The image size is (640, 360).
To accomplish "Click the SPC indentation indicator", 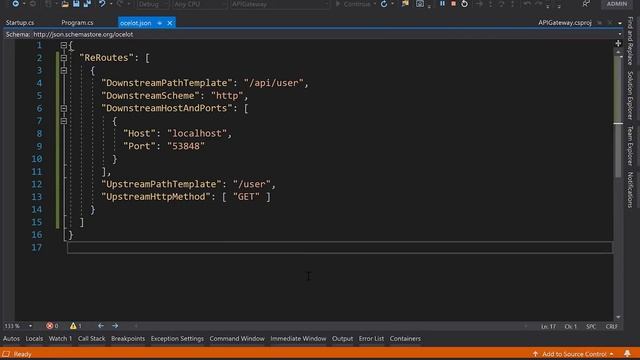I will coord(591,327).
